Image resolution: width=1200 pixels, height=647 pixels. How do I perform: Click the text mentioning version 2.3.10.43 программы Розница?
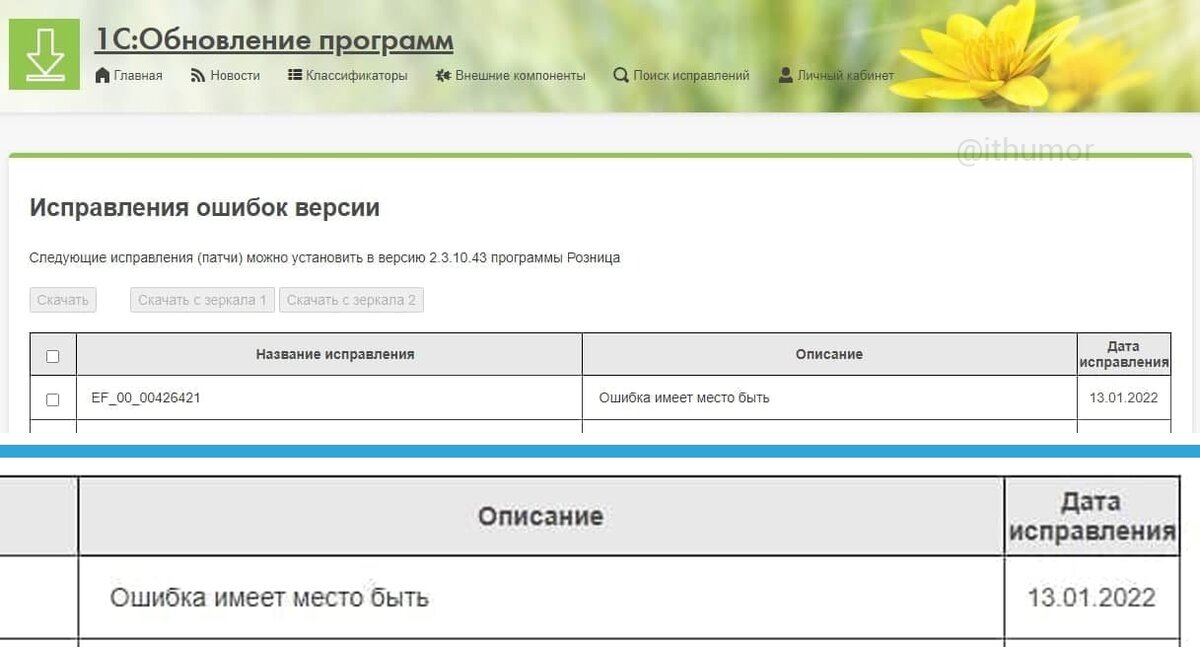pyautogui.click(x=325, y=258)
